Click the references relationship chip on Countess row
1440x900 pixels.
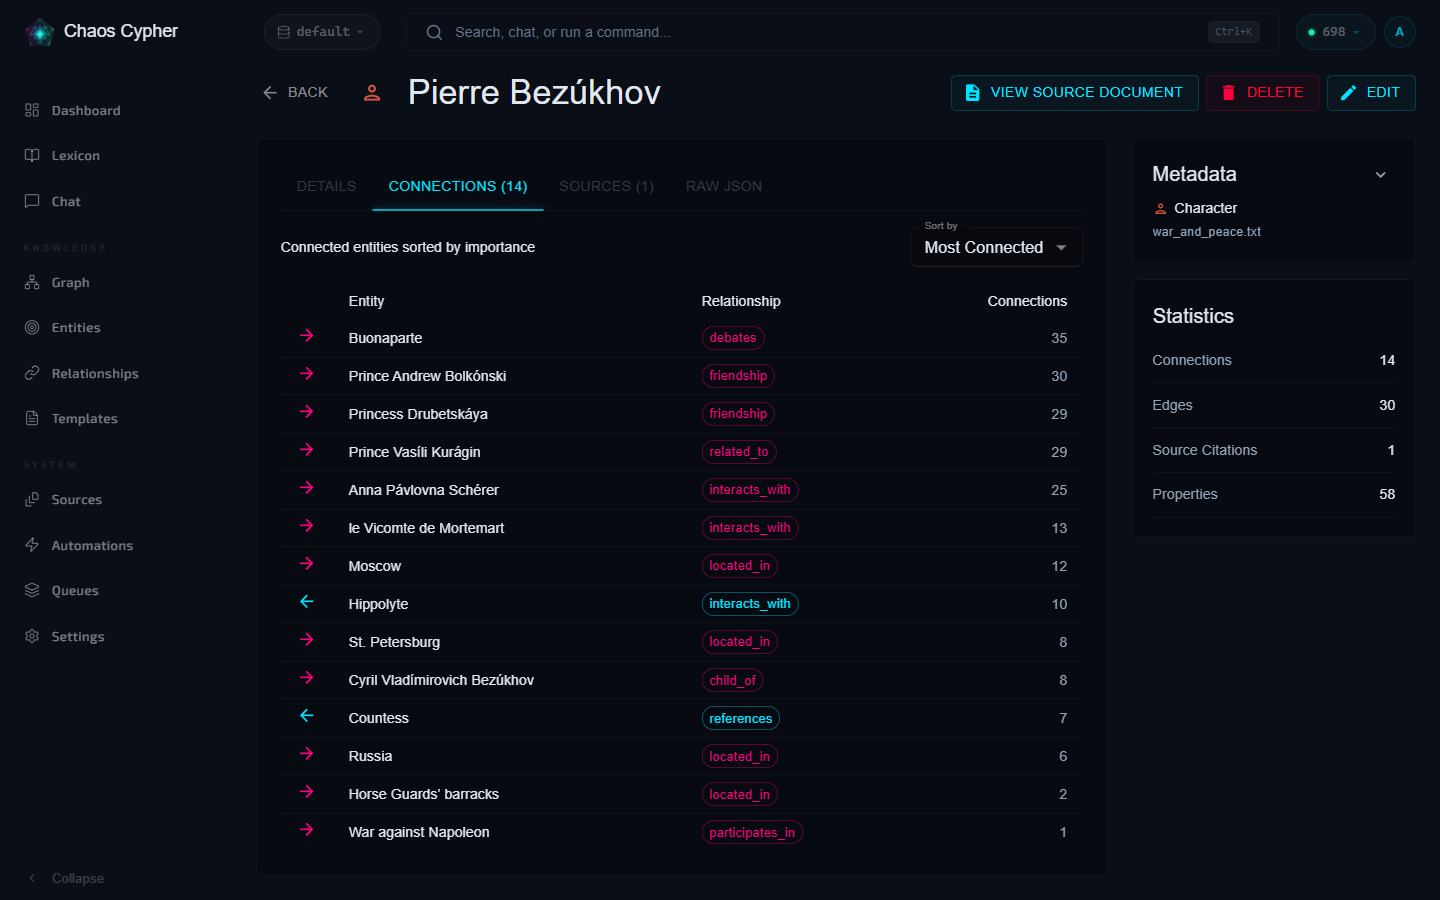click(740, 718)
